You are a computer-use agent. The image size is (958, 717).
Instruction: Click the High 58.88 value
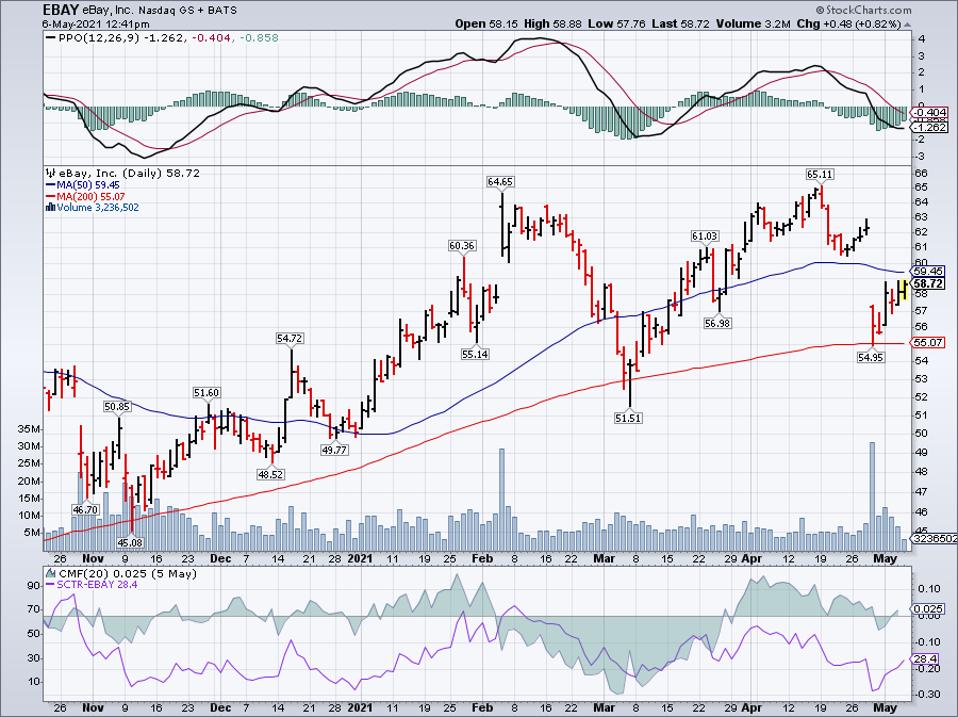(553, 24)
